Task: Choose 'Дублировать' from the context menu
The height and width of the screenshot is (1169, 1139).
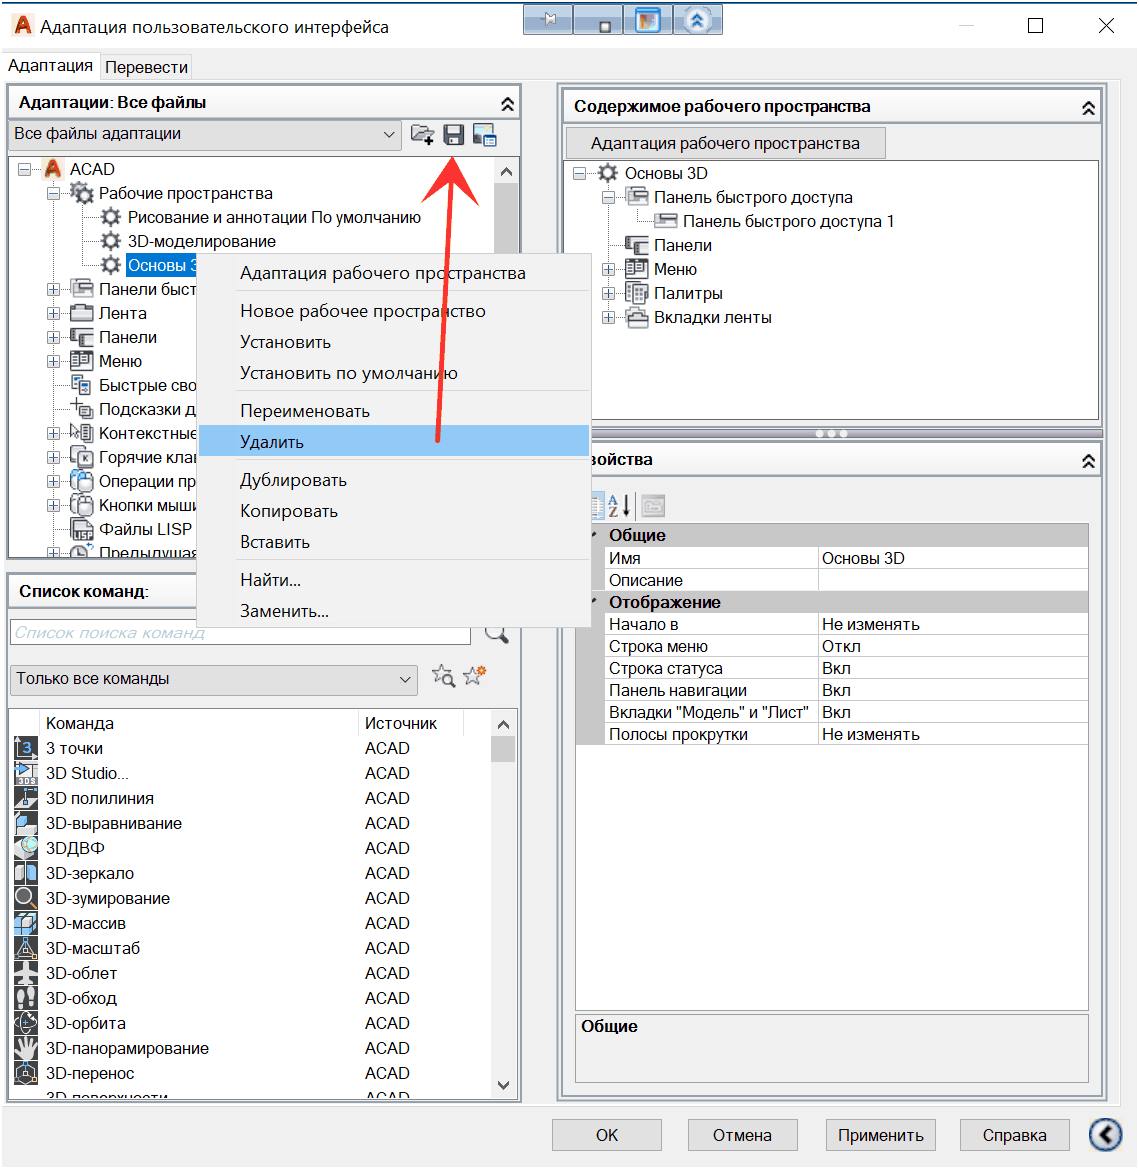Action: [293, 480]
